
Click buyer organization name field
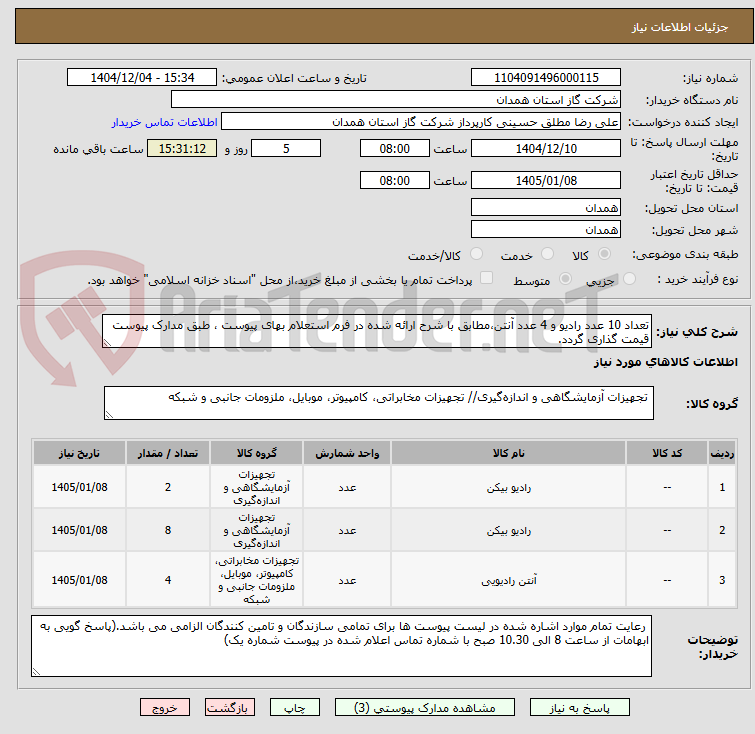396,100
